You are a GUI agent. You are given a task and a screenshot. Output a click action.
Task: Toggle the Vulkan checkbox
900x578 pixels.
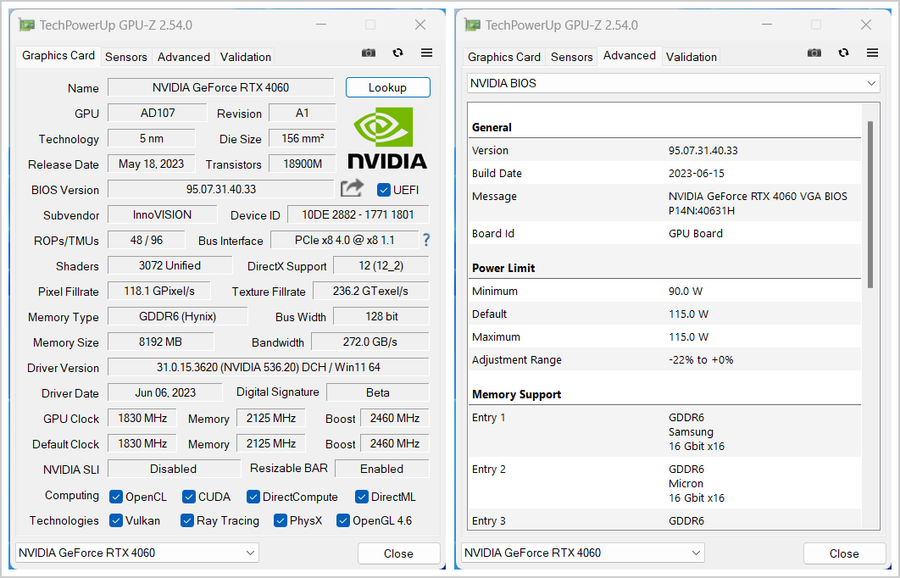116,520
